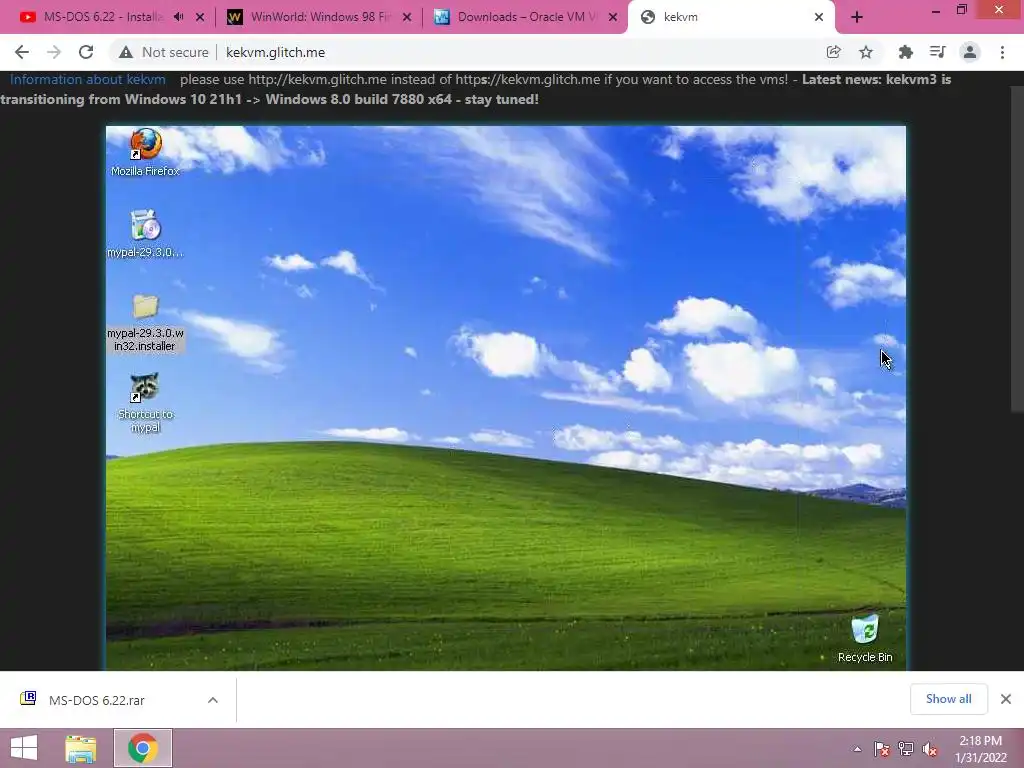The image size is (1024, 768).
Task: Open the Extensions puzzle menu
Action: [x=905, y=52]
